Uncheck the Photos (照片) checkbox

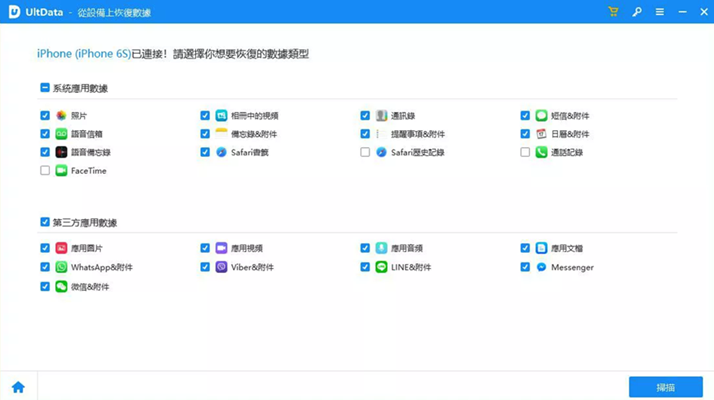(45, 116)
